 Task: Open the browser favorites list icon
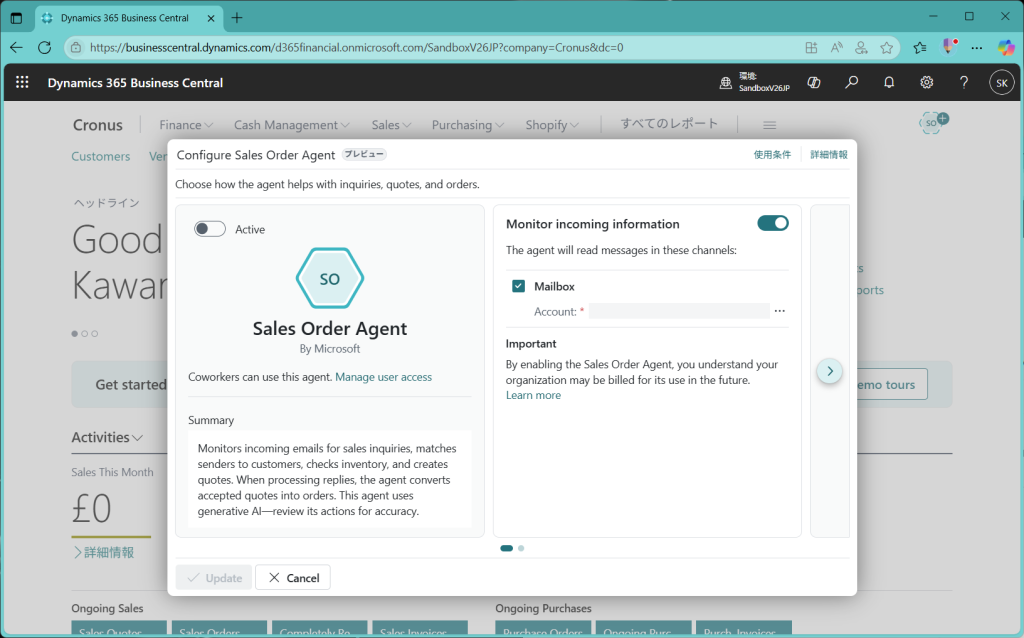[x=920, y=47]
